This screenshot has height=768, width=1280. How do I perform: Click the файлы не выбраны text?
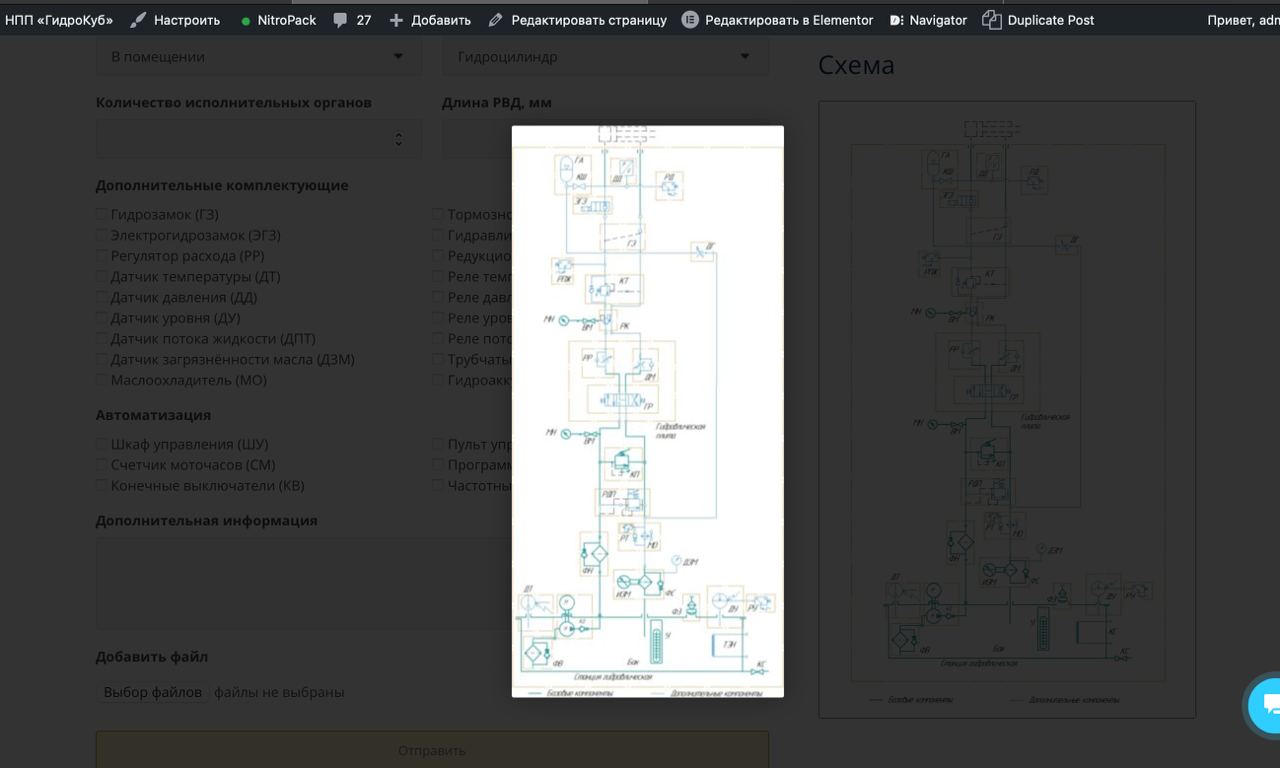pos(279,692)
